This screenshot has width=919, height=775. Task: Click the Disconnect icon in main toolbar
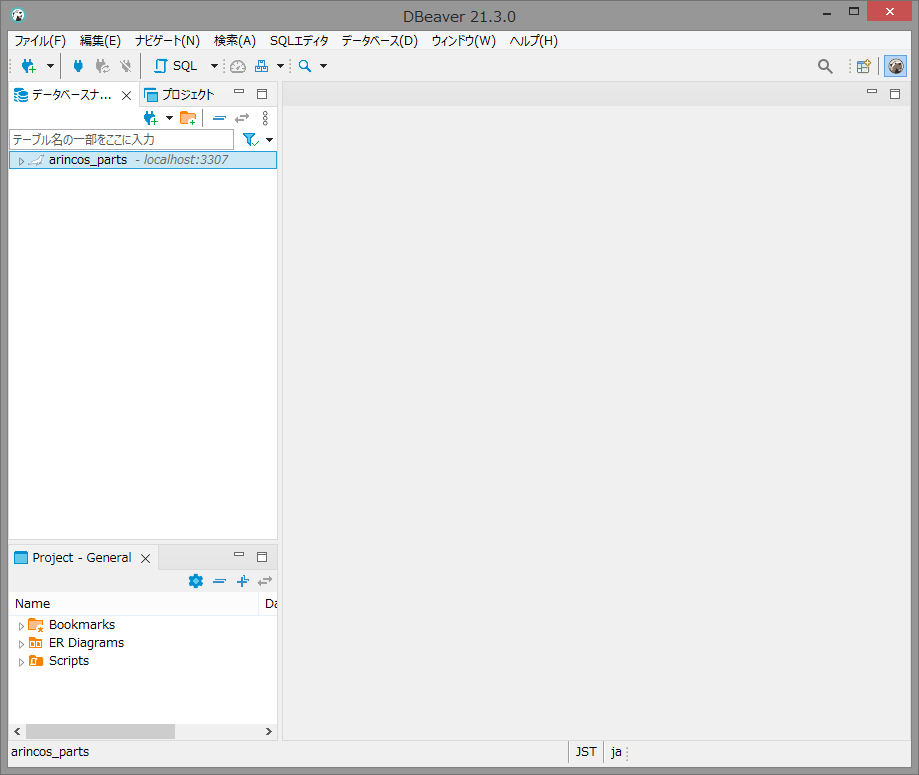point(125,66)
